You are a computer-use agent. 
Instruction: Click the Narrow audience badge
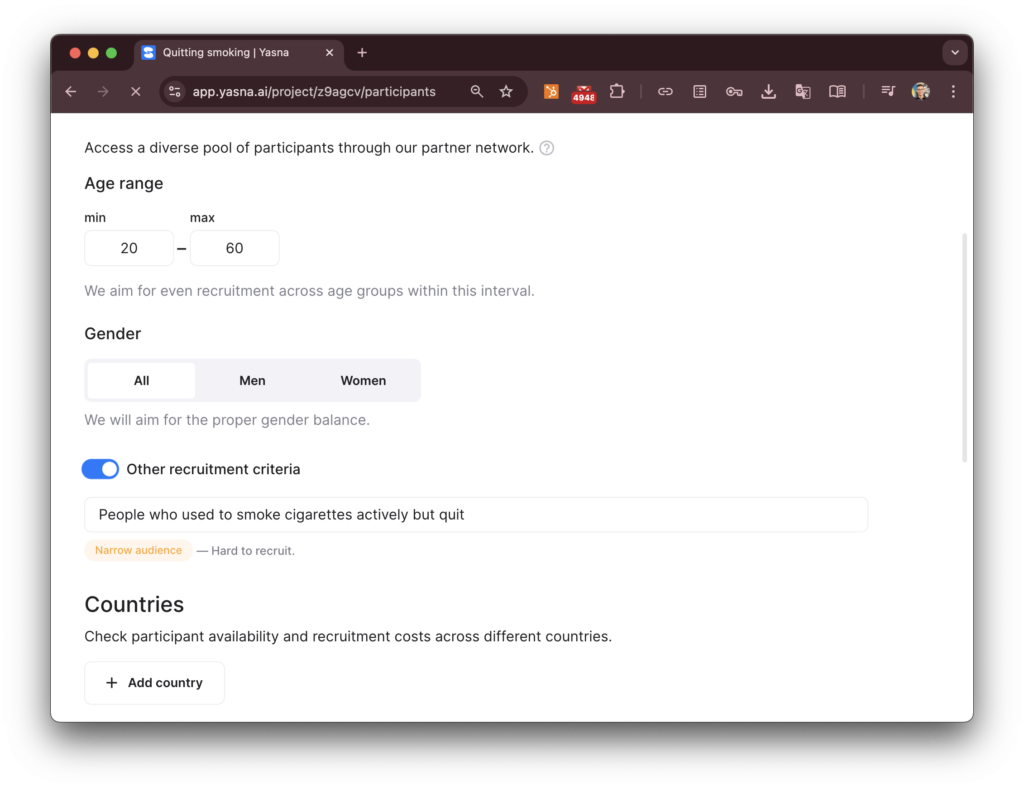pyautogui.click(x=138, y=551)
